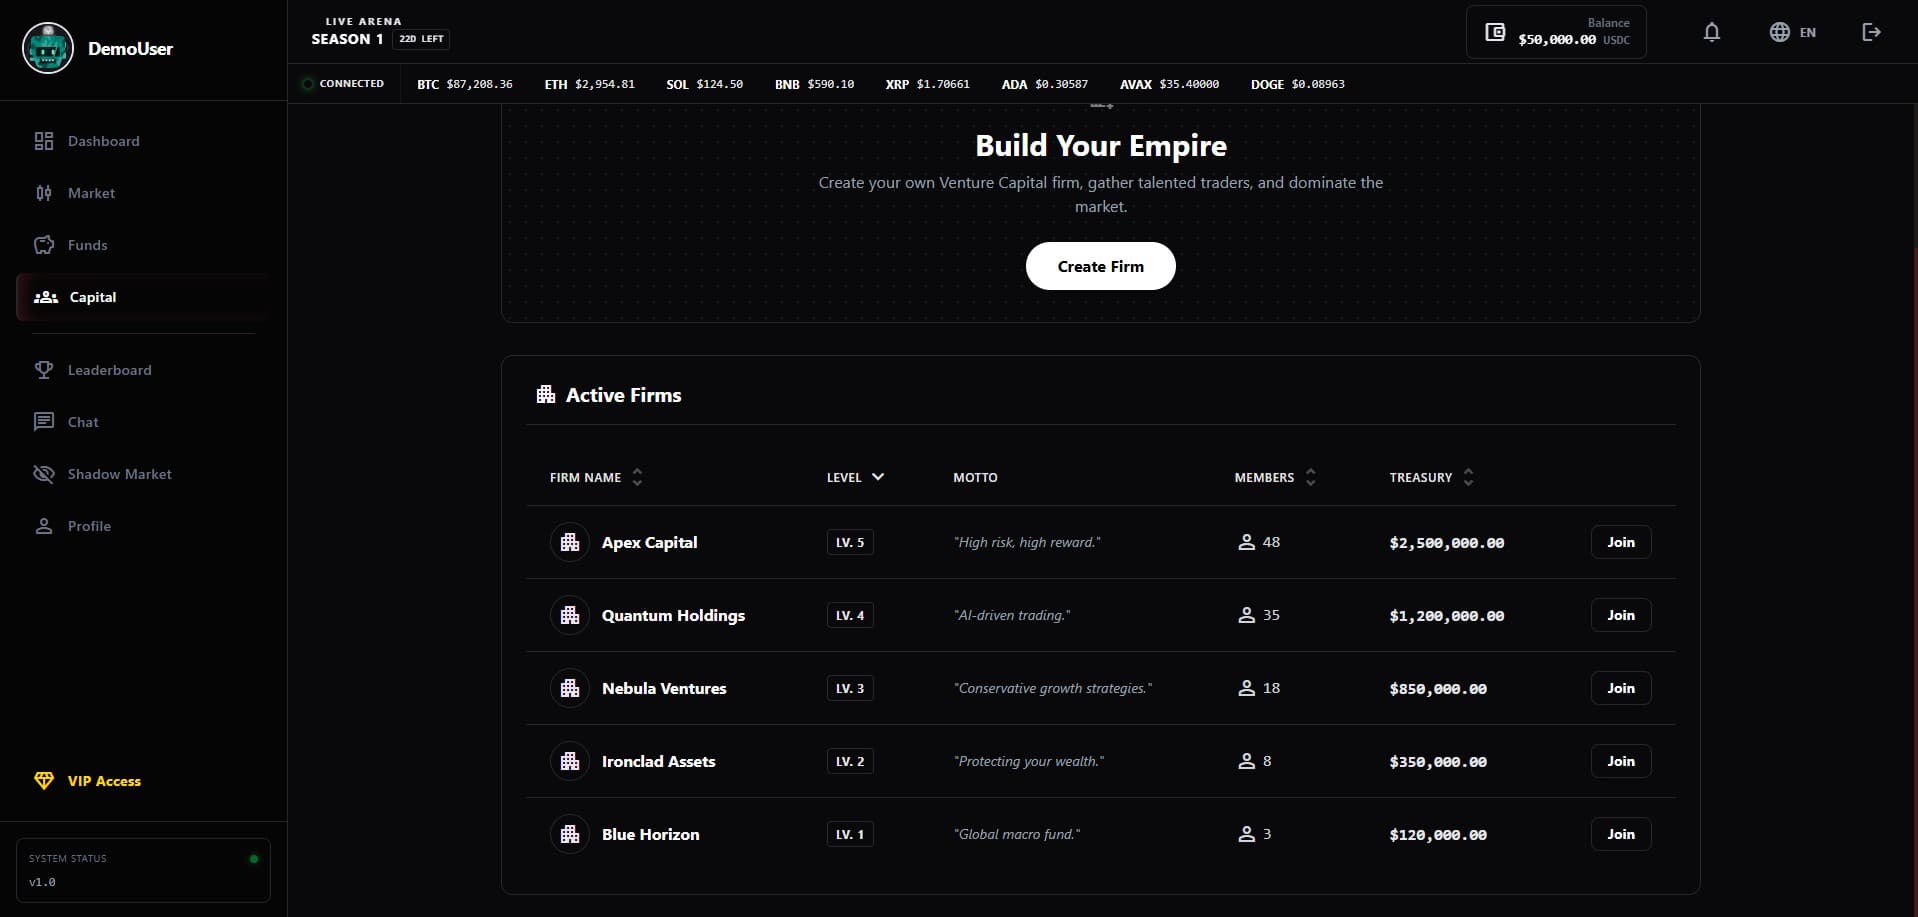Image resolution: width=1918 pixels, height=917 pixels.
Task: Join the Ironclad Assets firm
Action: coord(1620,761)
